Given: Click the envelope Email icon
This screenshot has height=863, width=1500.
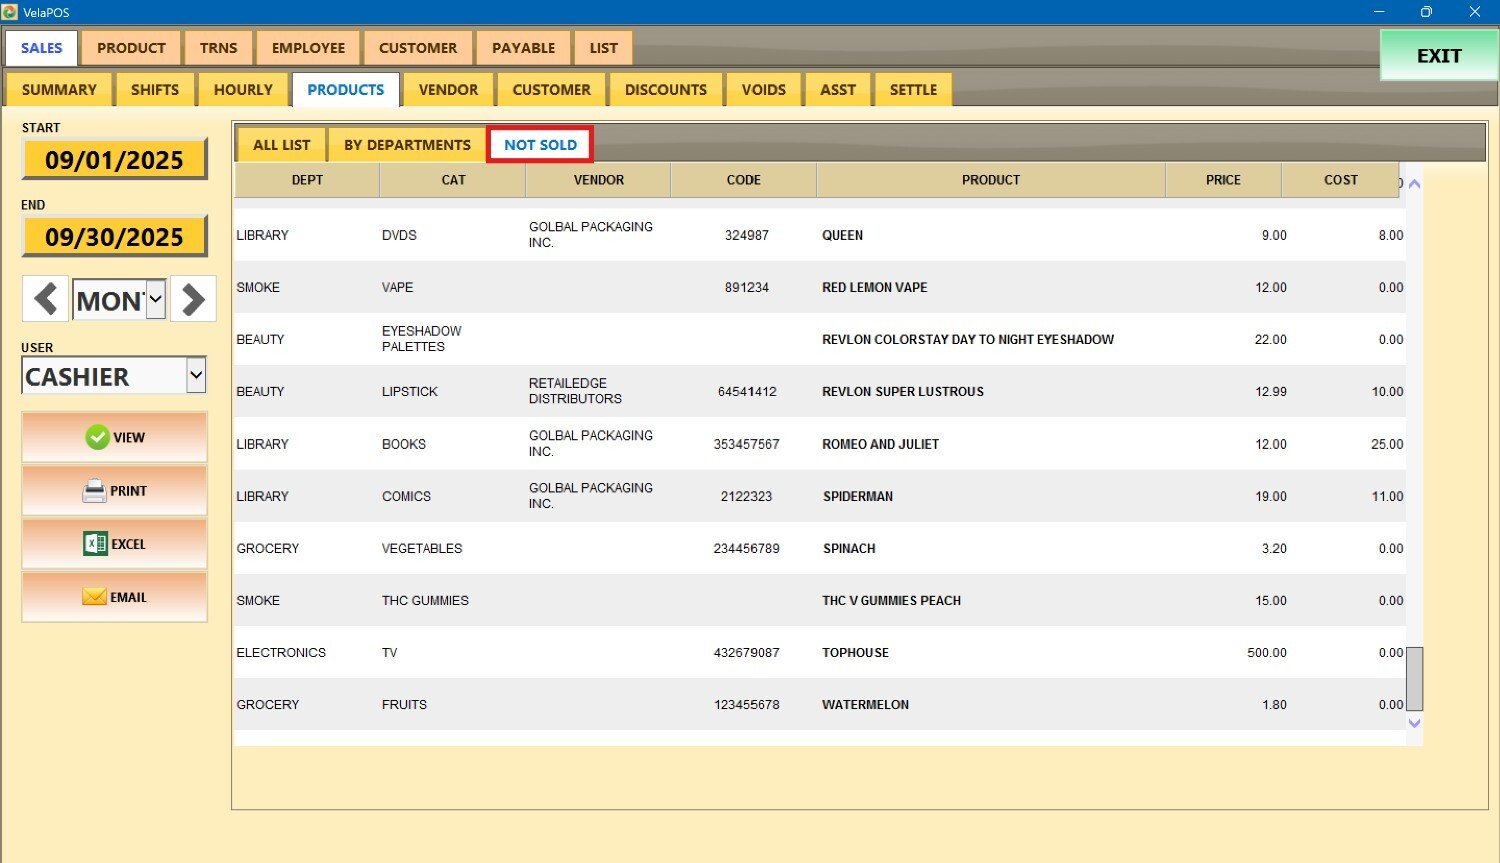Looking at the screenshot, I should [94, 597].
